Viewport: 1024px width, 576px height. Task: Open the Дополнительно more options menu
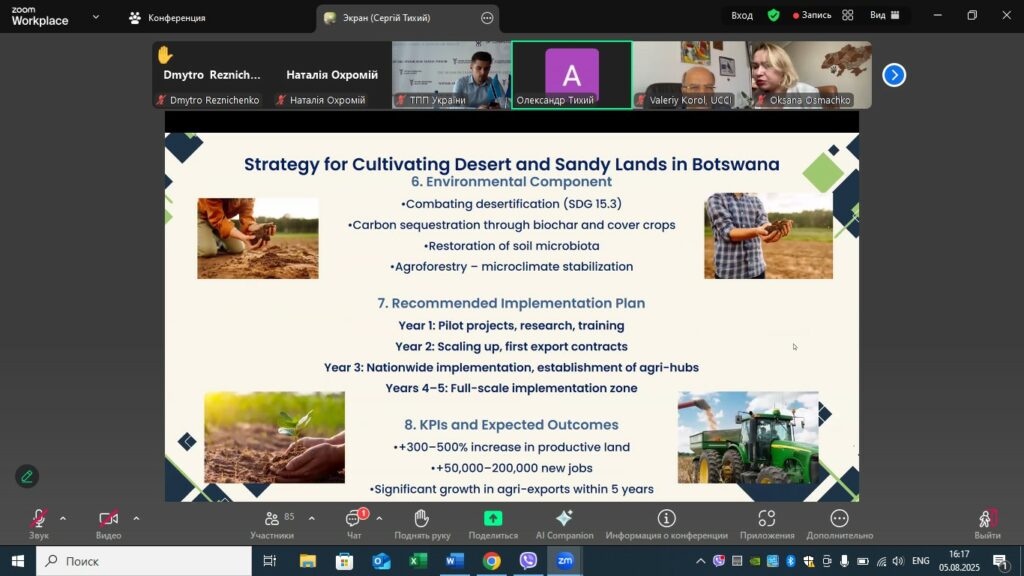click(x=839, y=519)
